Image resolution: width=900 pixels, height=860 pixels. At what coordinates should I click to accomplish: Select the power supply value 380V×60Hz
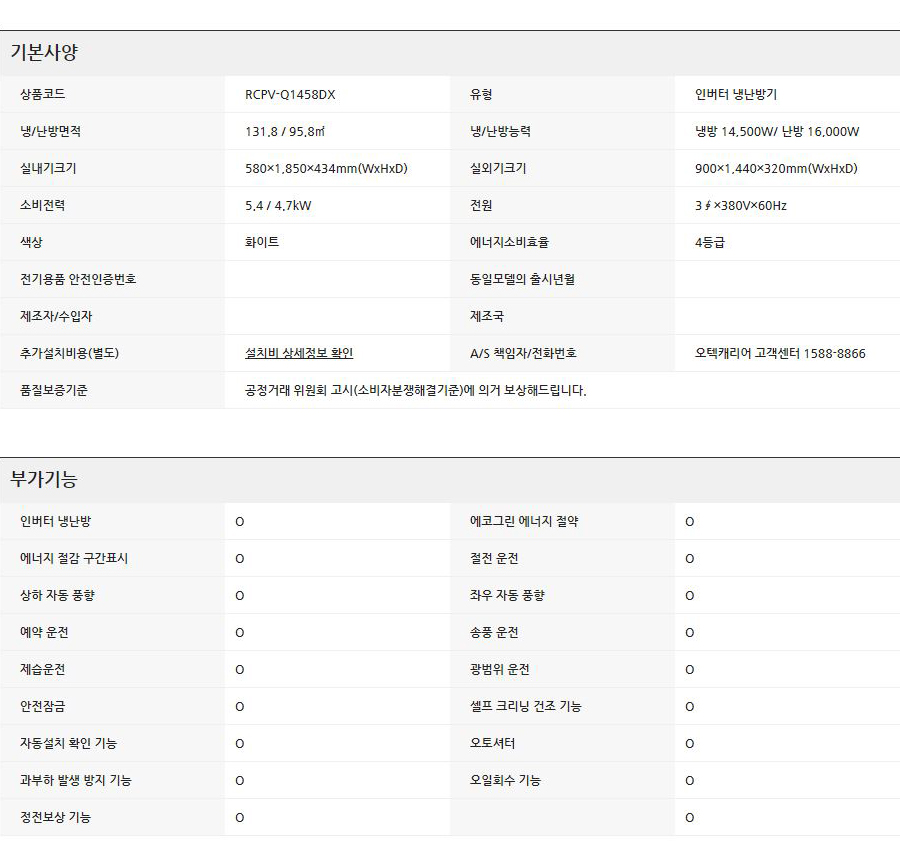click(741, 205)
